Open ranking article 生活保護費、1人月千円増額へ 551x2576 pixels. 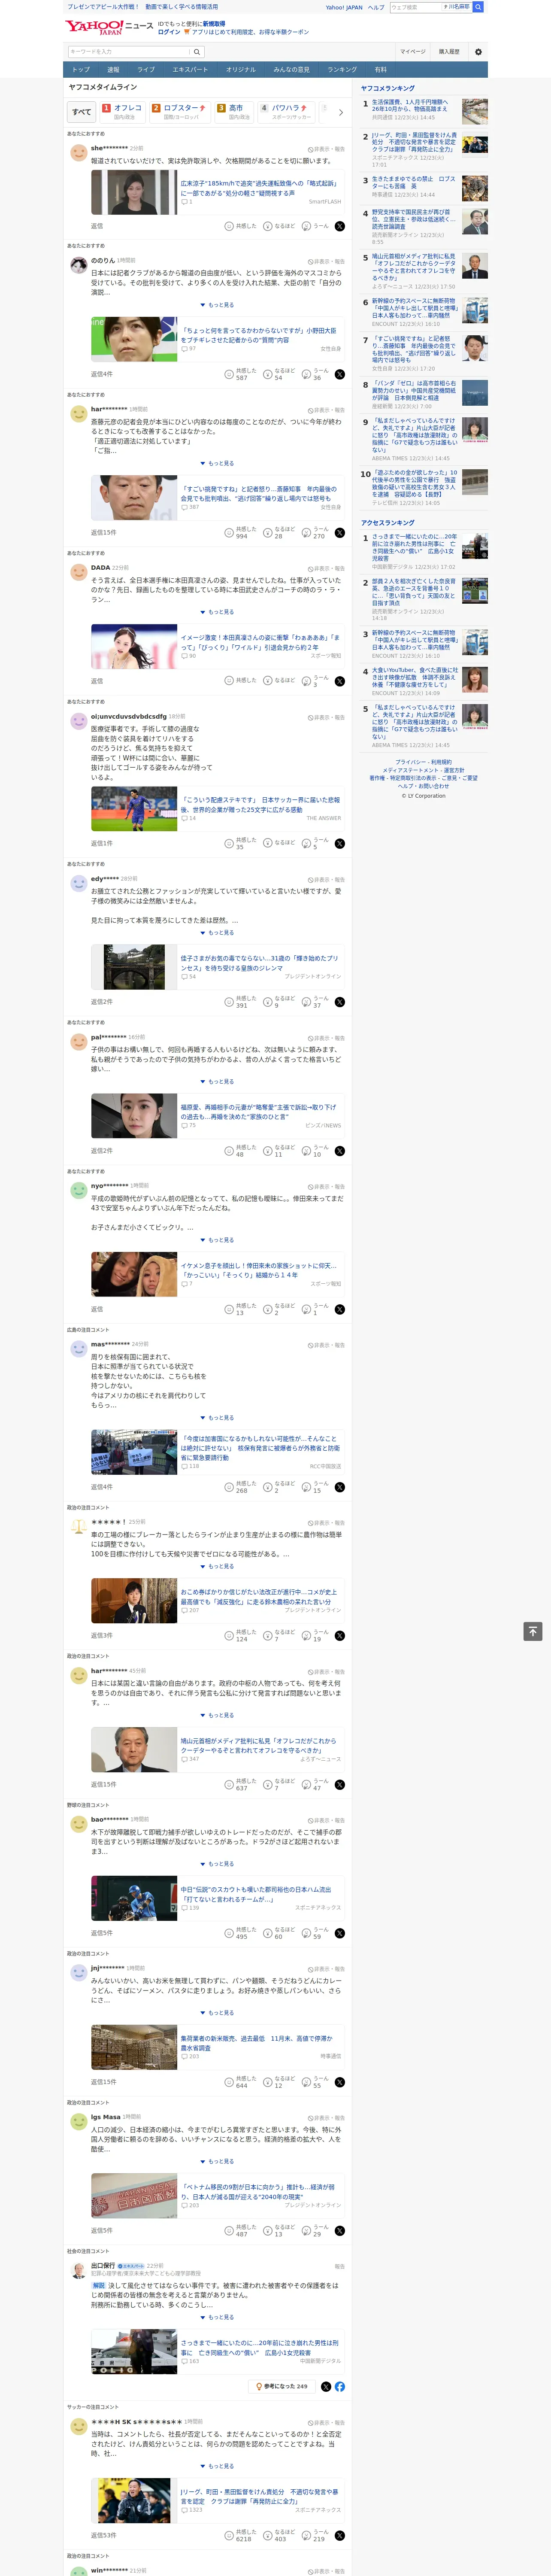pos(410,106)
